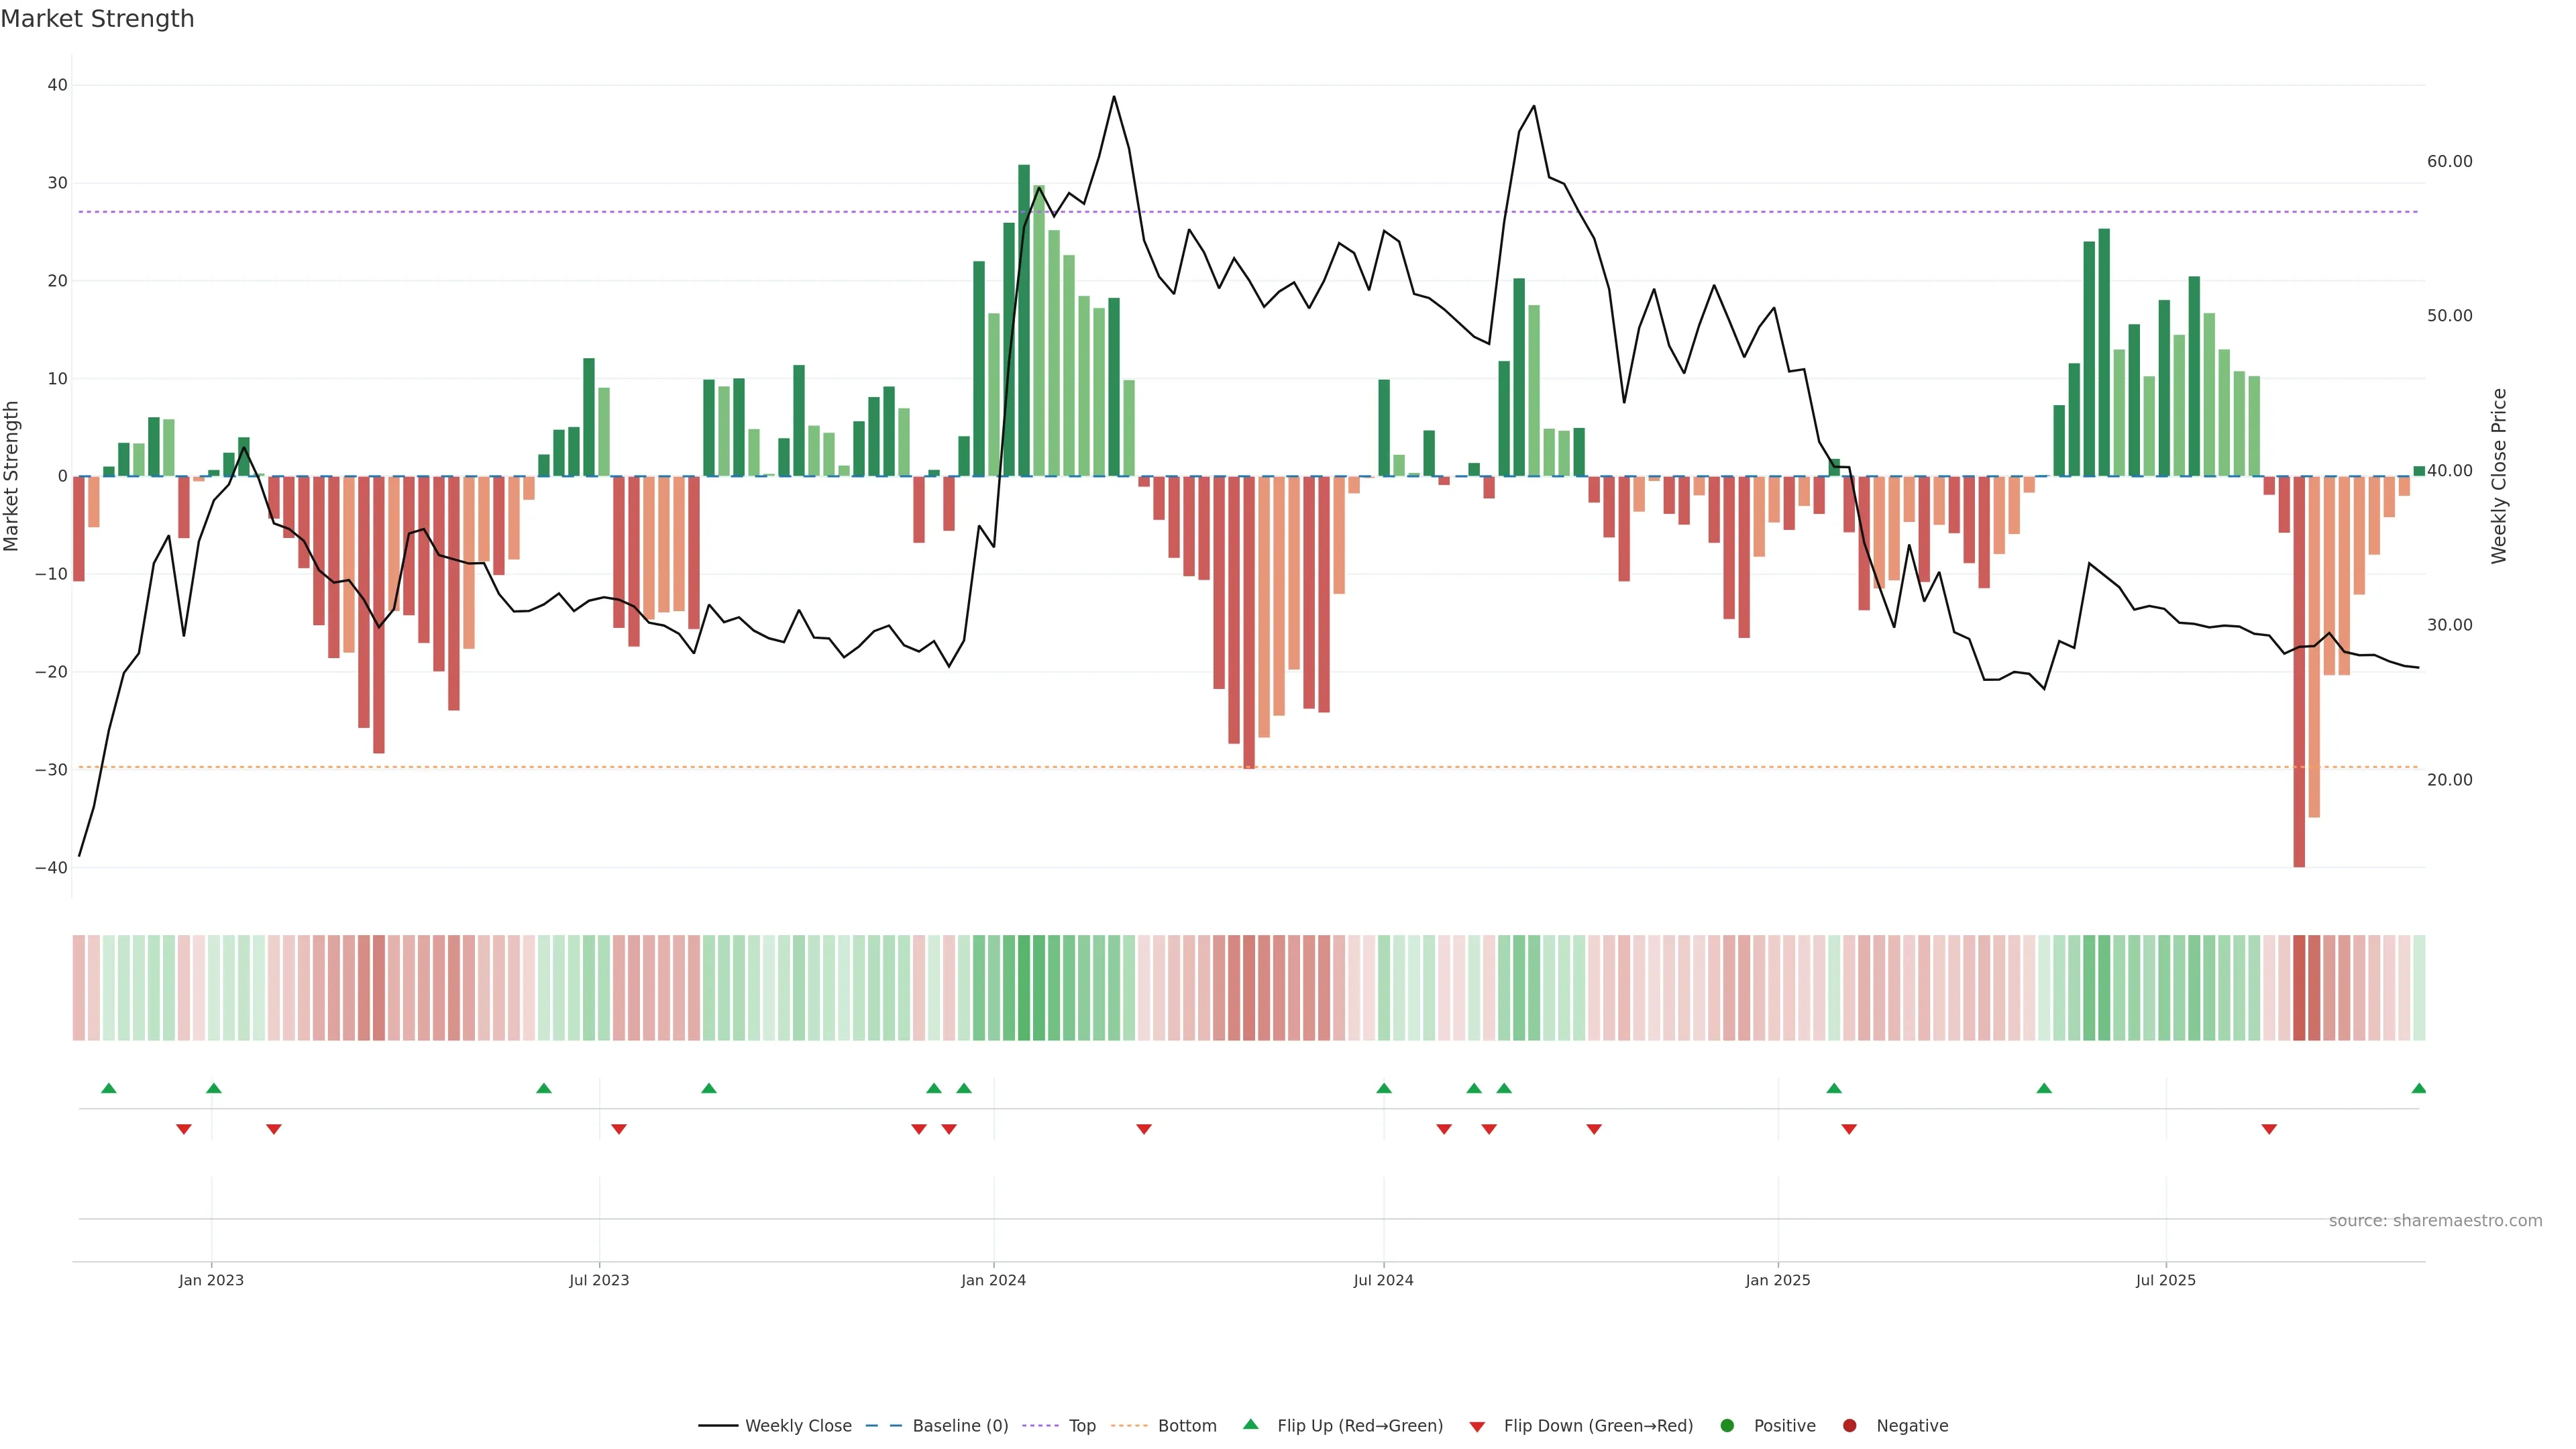Image resolution: width=2576 pixels, height=1449 pixels.
Task: Click the first flip-up triangle on the far left
Action: tap(109, 1088)
